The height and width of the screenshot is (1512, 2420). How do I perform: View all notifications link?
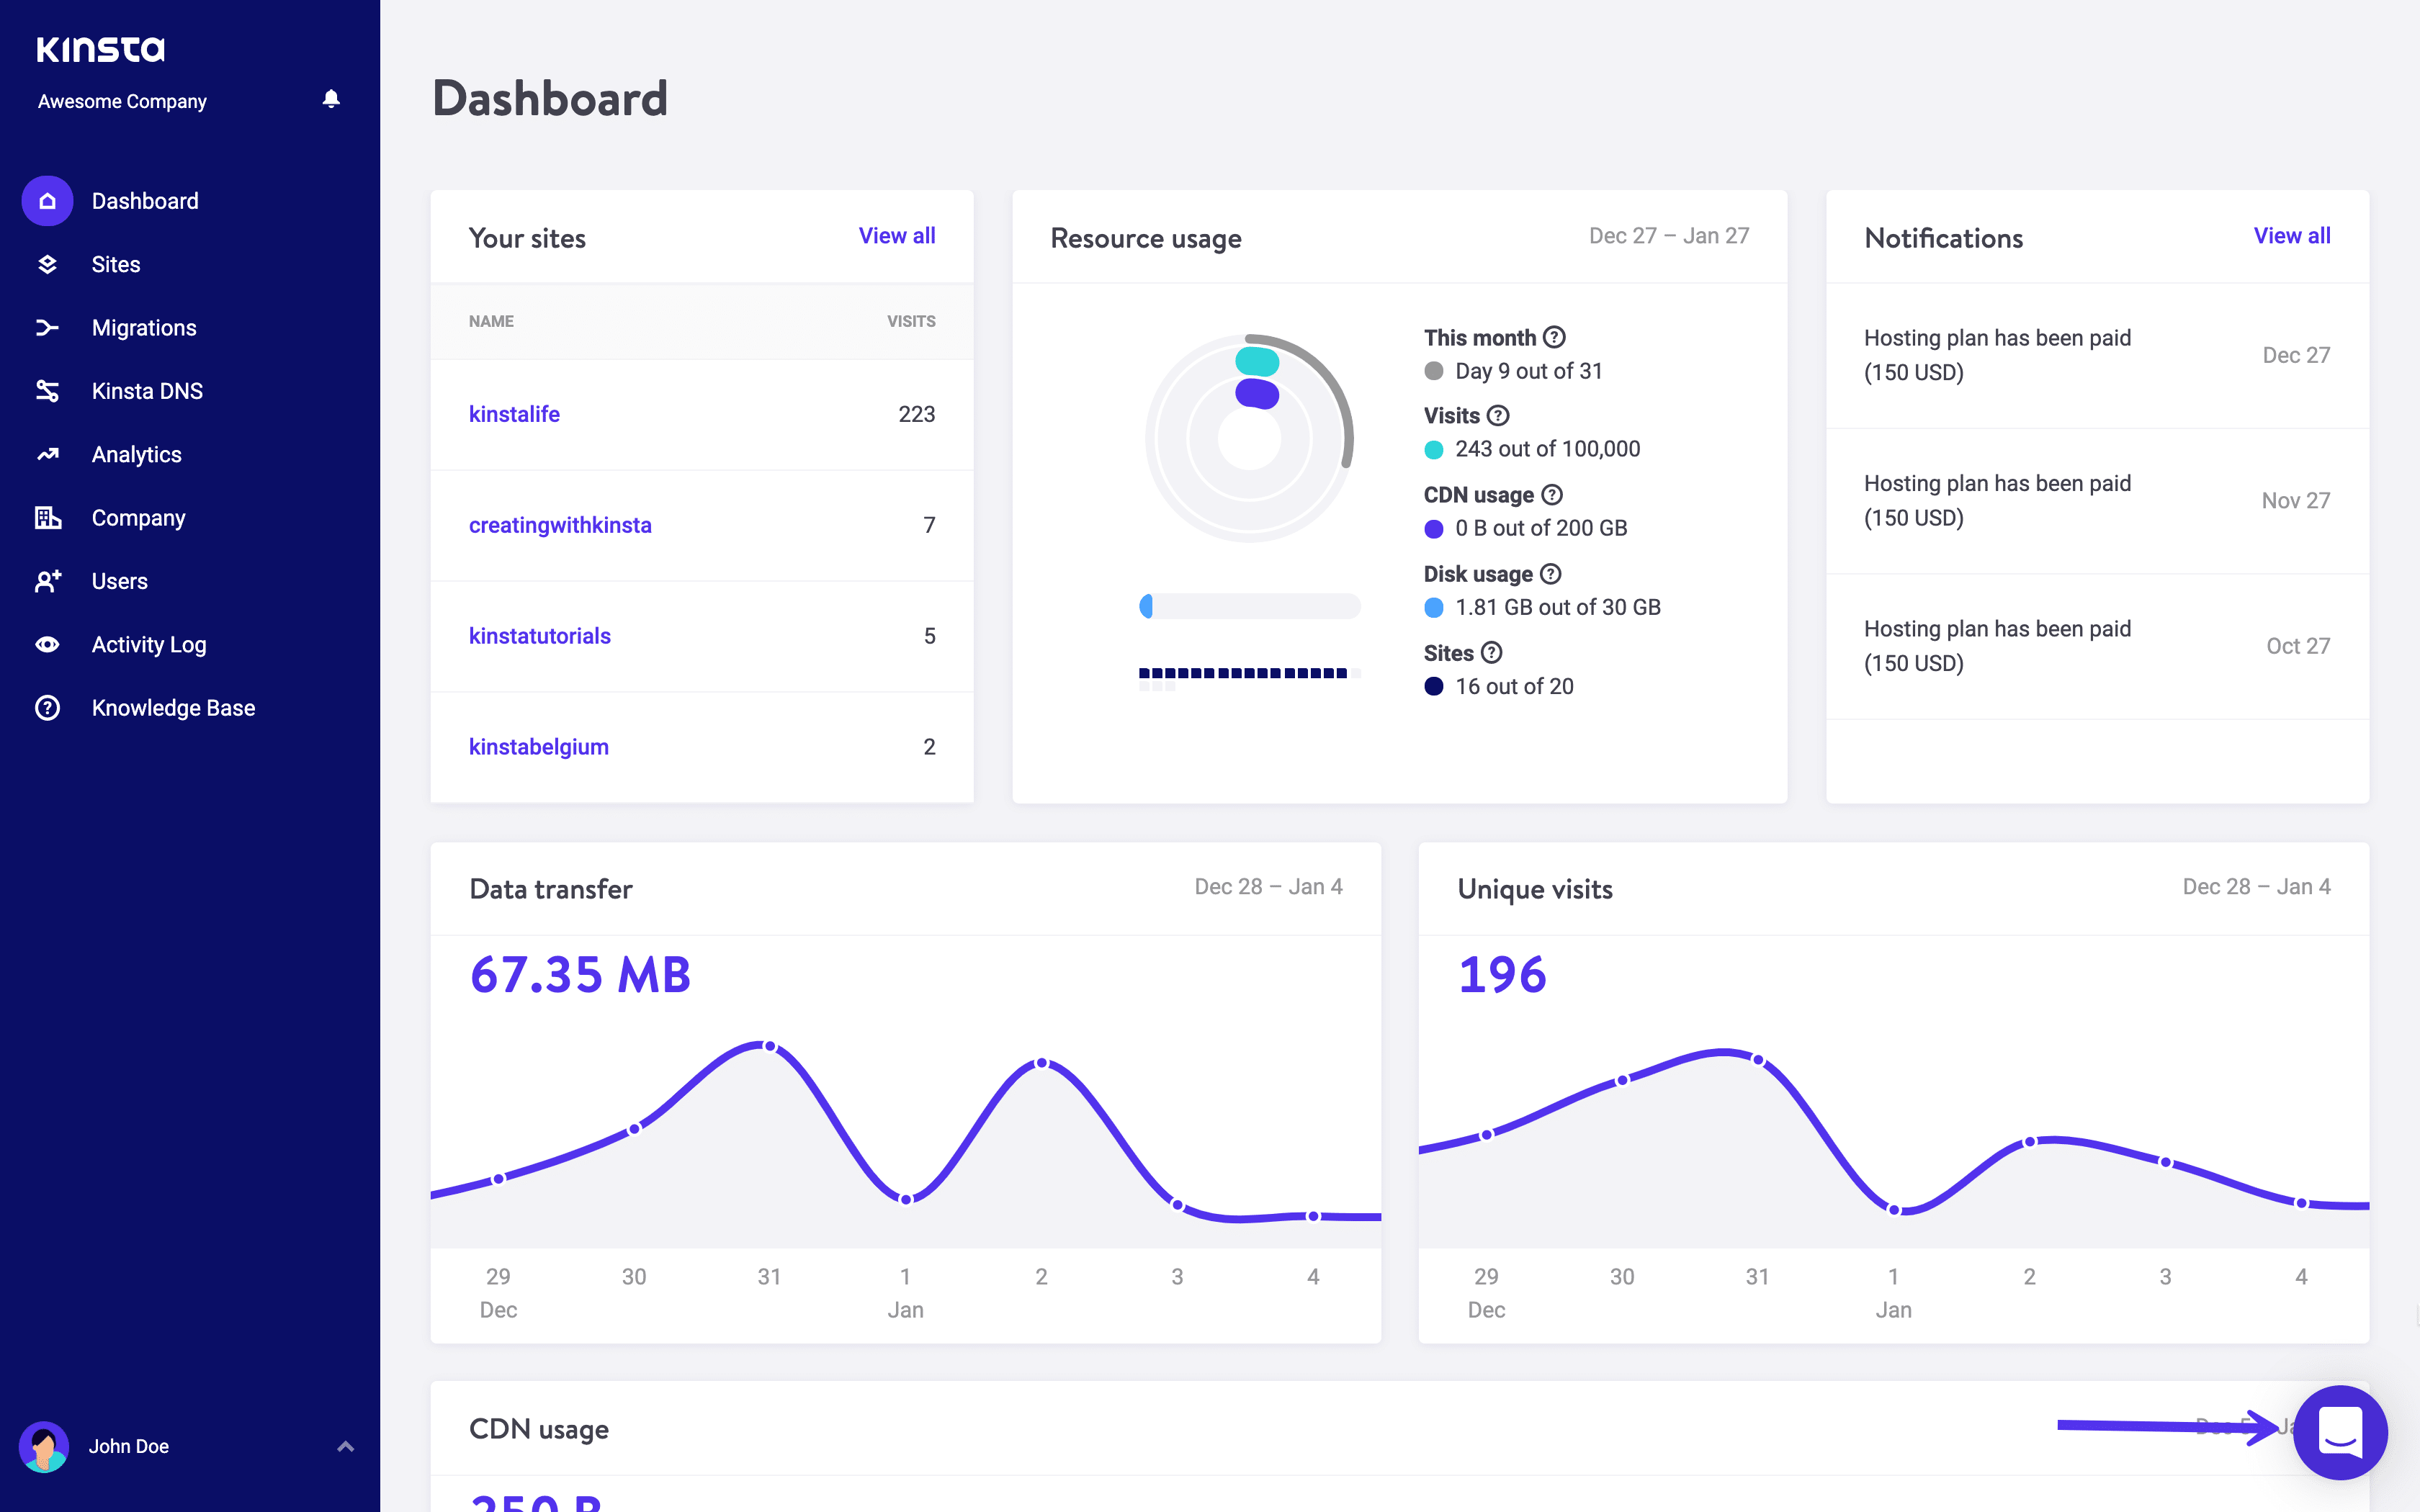click(2292, 236)
